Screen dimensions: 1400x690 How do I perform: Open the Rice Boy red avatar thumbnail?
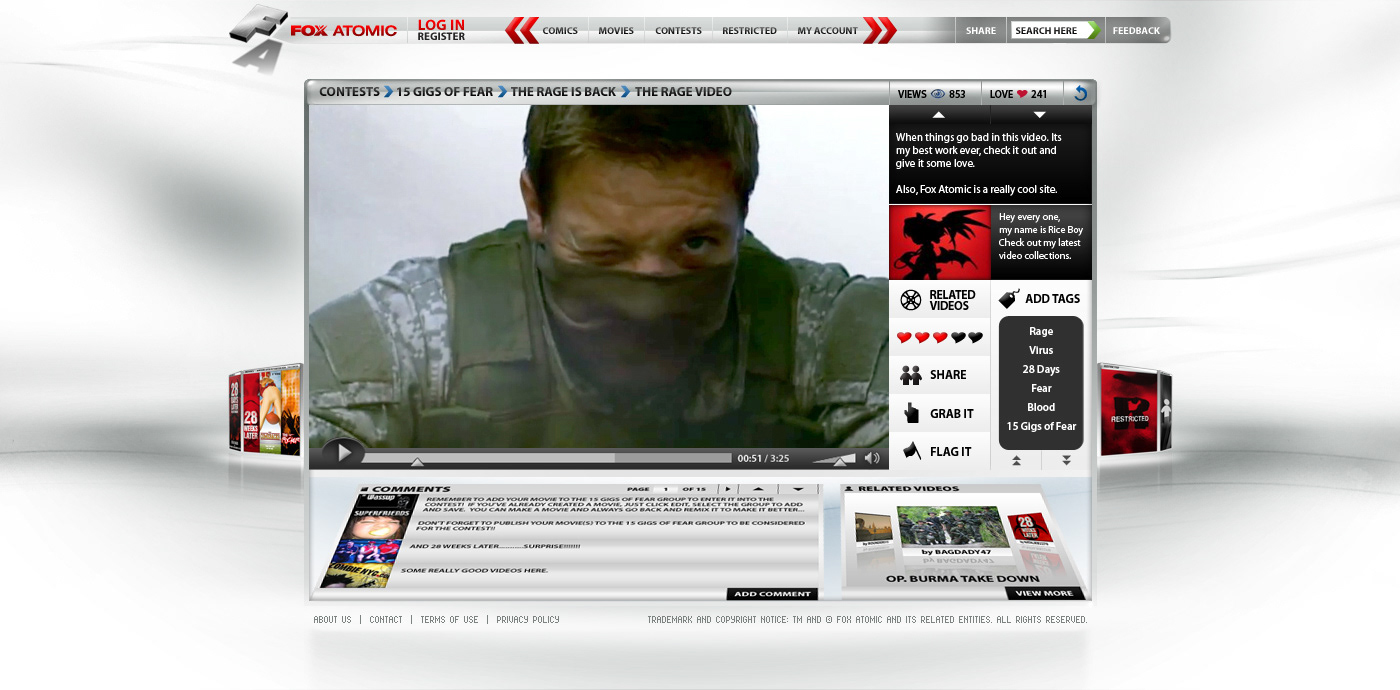point(940,243)
